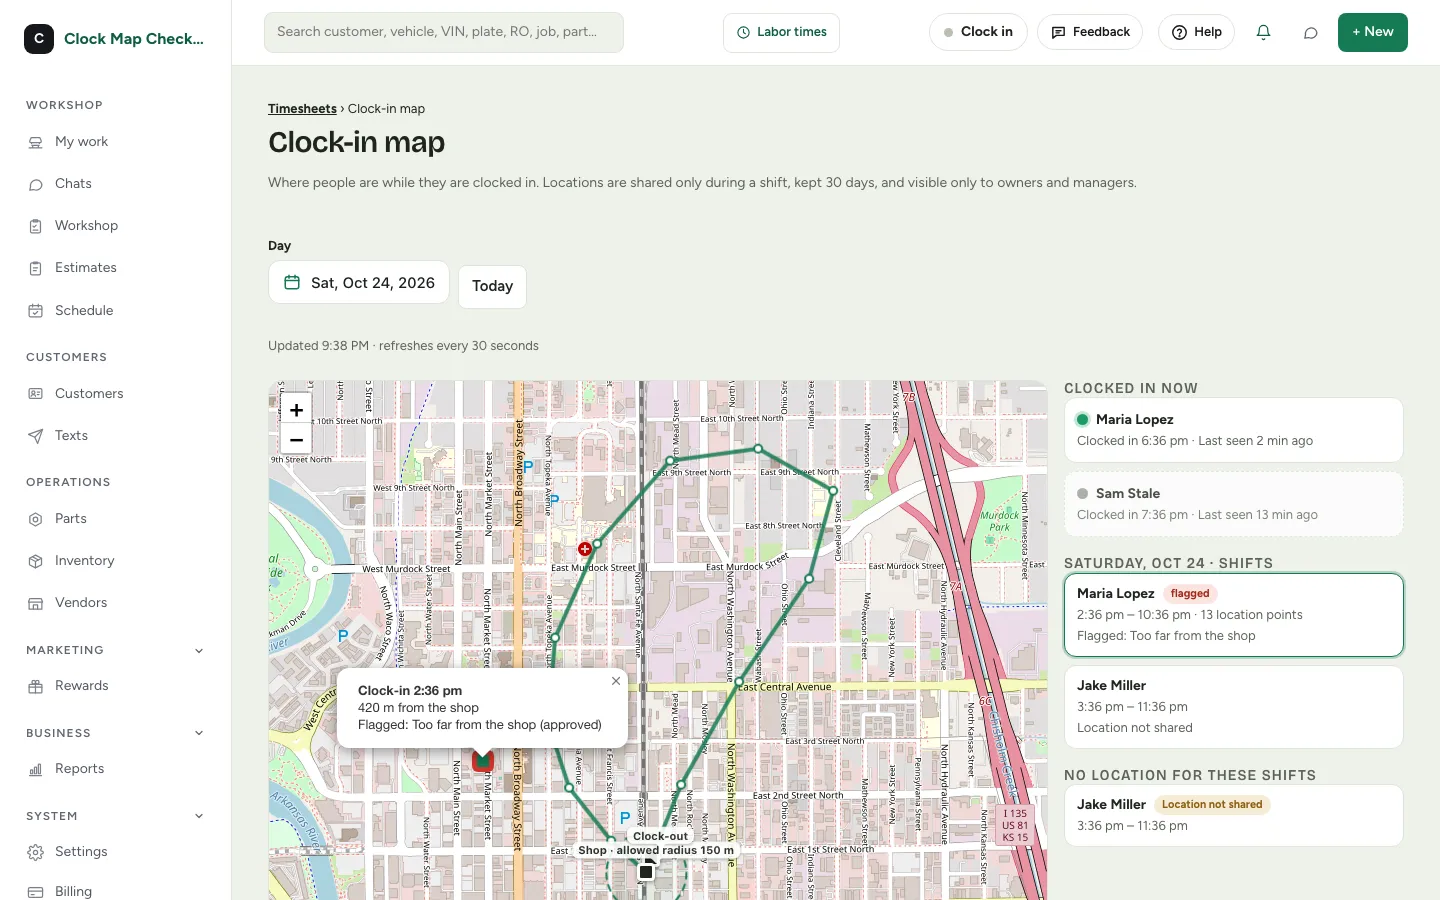Image resolution: width=1440 pixels, height=900 pixels.
Task: Open Help
Action: click(x=1196, y=32)
